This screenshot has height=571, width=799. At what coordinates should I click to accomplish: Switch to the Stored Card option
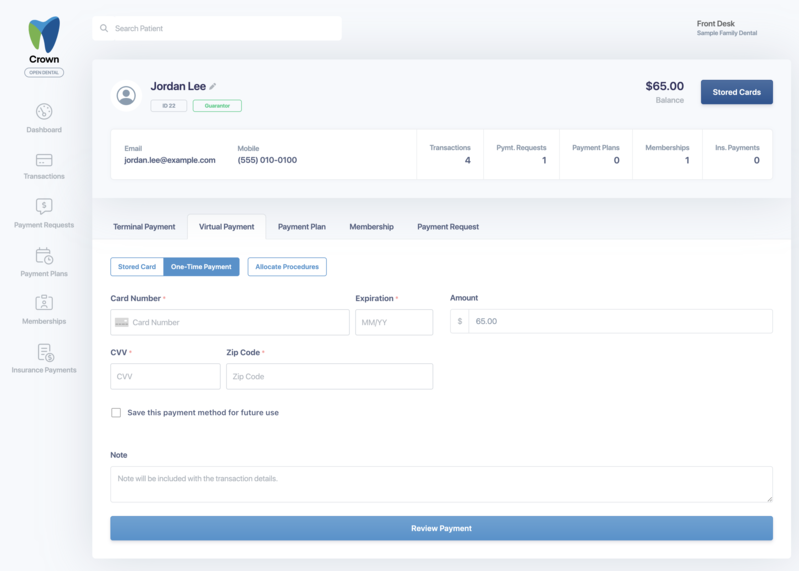click(x=137, y=267)
